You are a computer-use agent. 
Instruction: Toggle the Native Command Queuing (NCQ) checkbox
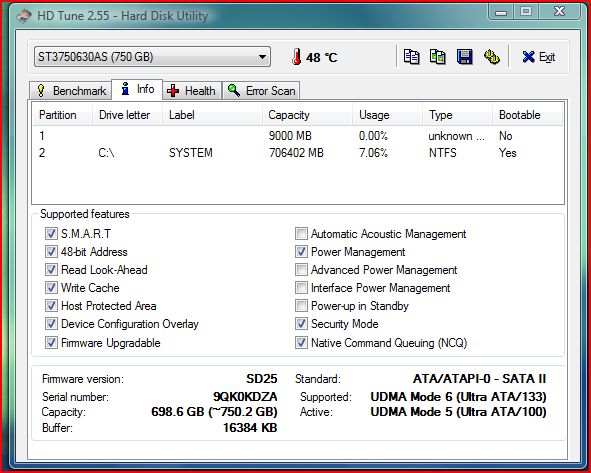tap(301, 343)
